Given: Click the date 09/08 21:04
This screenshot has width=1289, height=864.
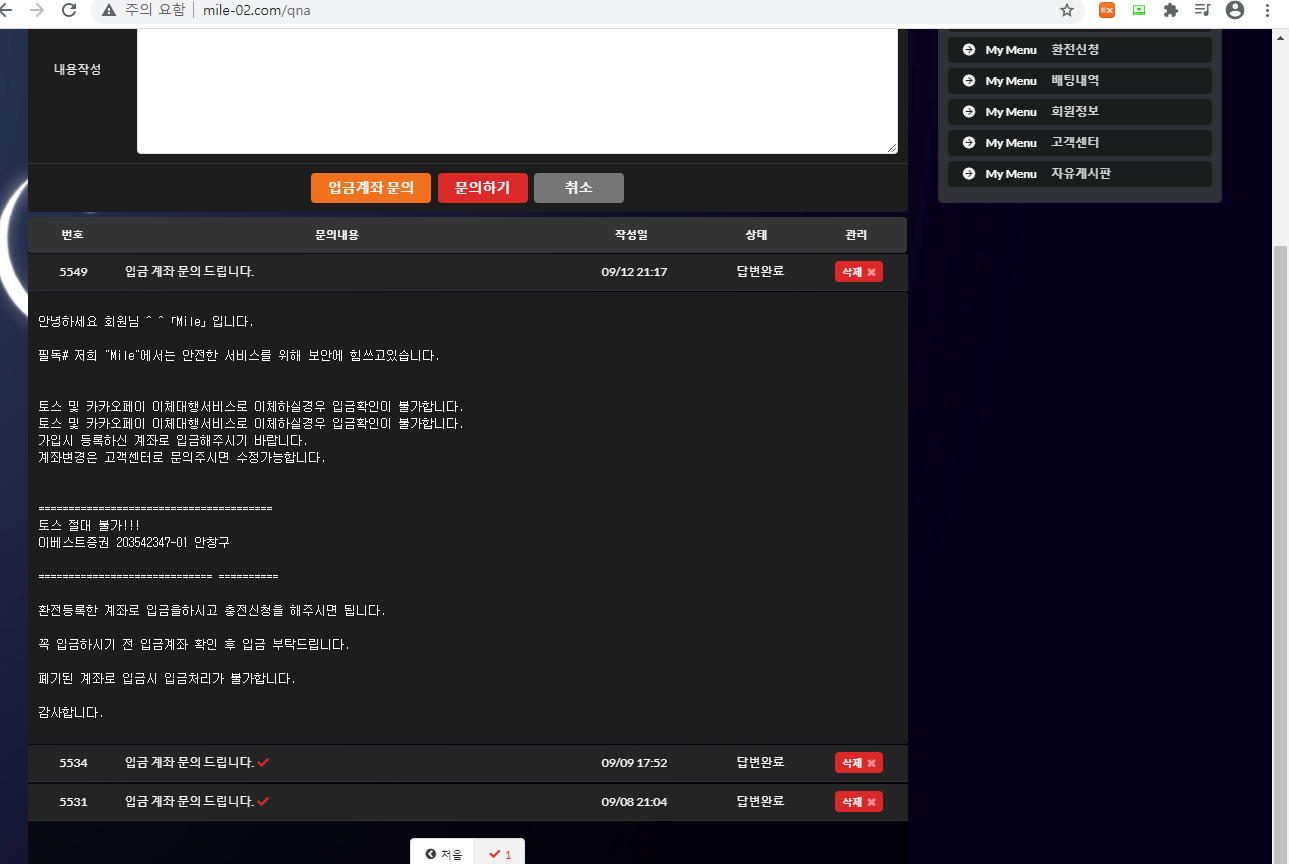Looking at the screenshot, I should click(634, 802).
